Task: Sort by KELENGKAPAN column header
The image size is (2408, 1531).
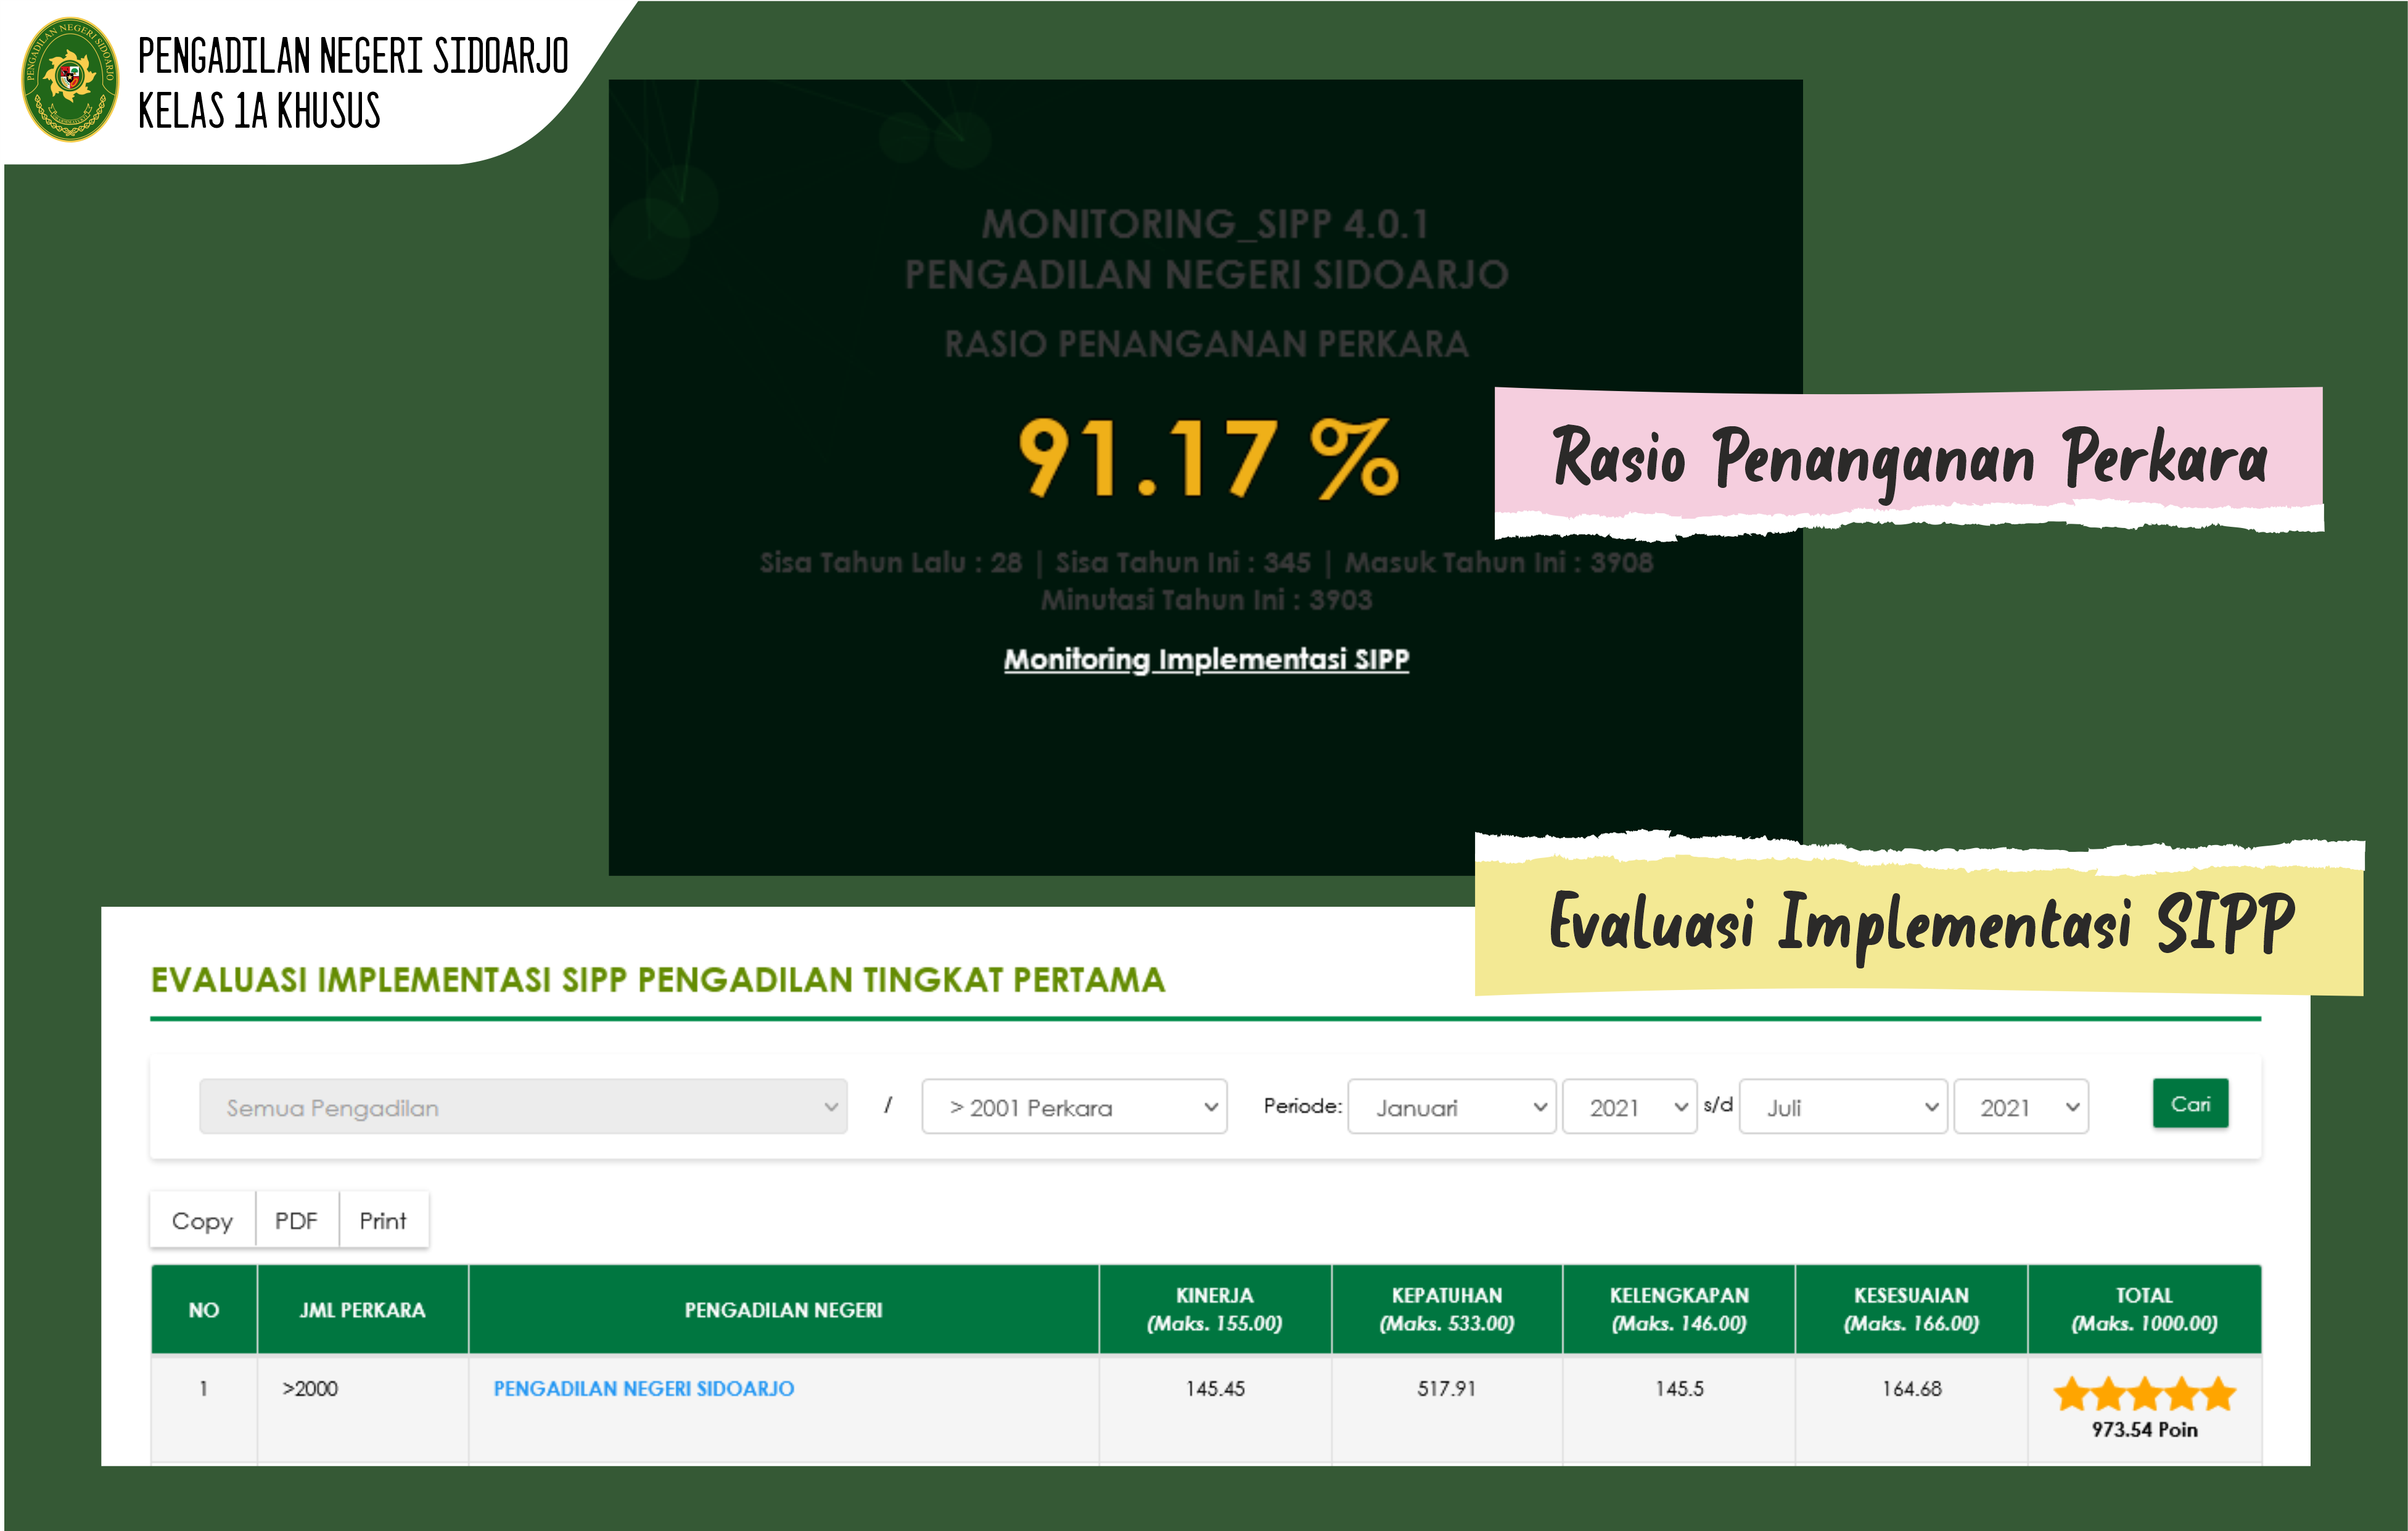Action: [x=1679, y=1309]
